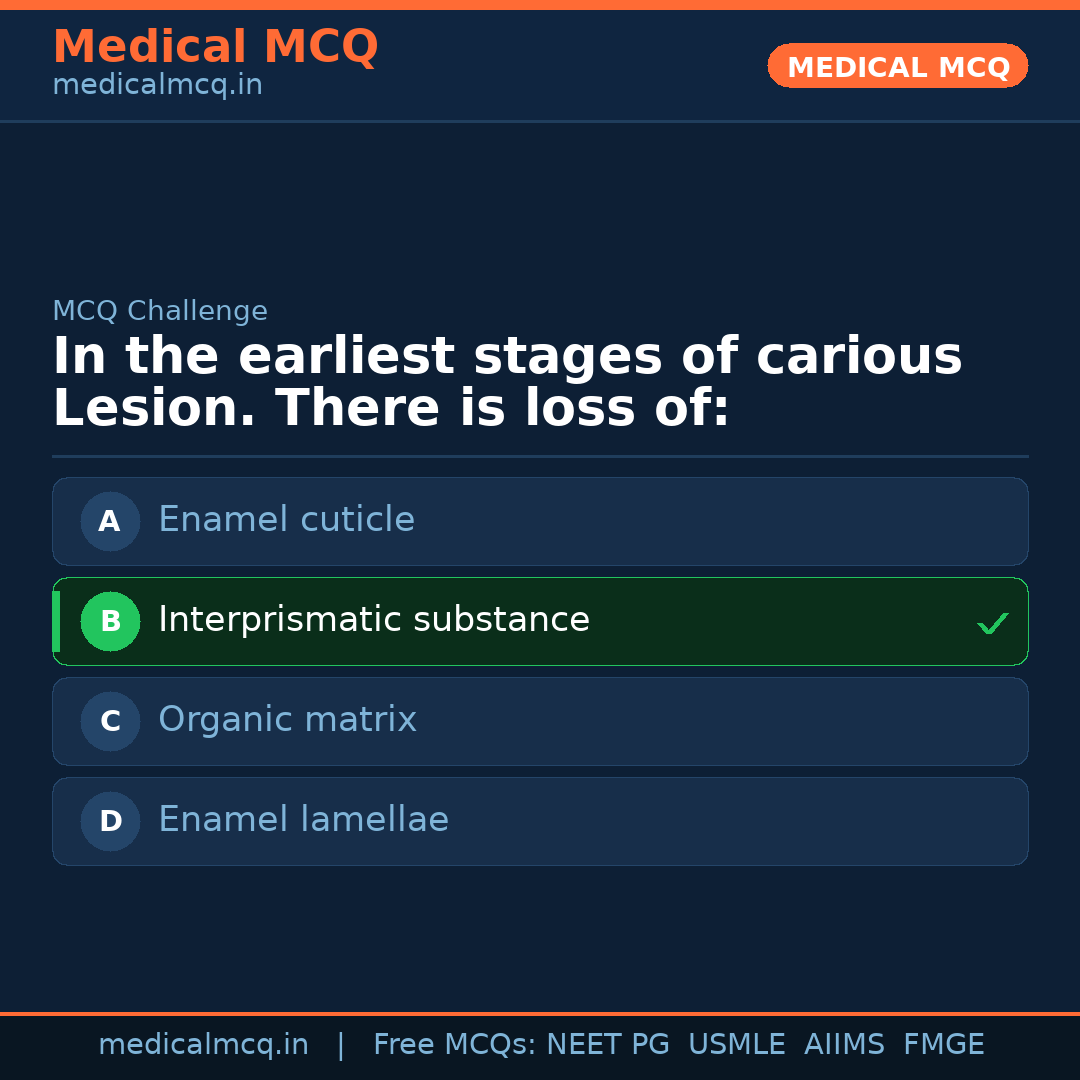Click the green left bar beside option B
Viewport: 1080px width, 1080px height.
click(55, 621)
